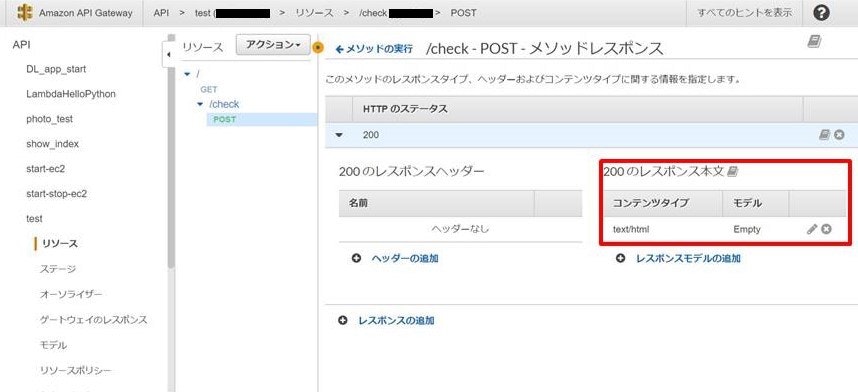
Task: Select the POST method under /check
Action: [225, 119]
